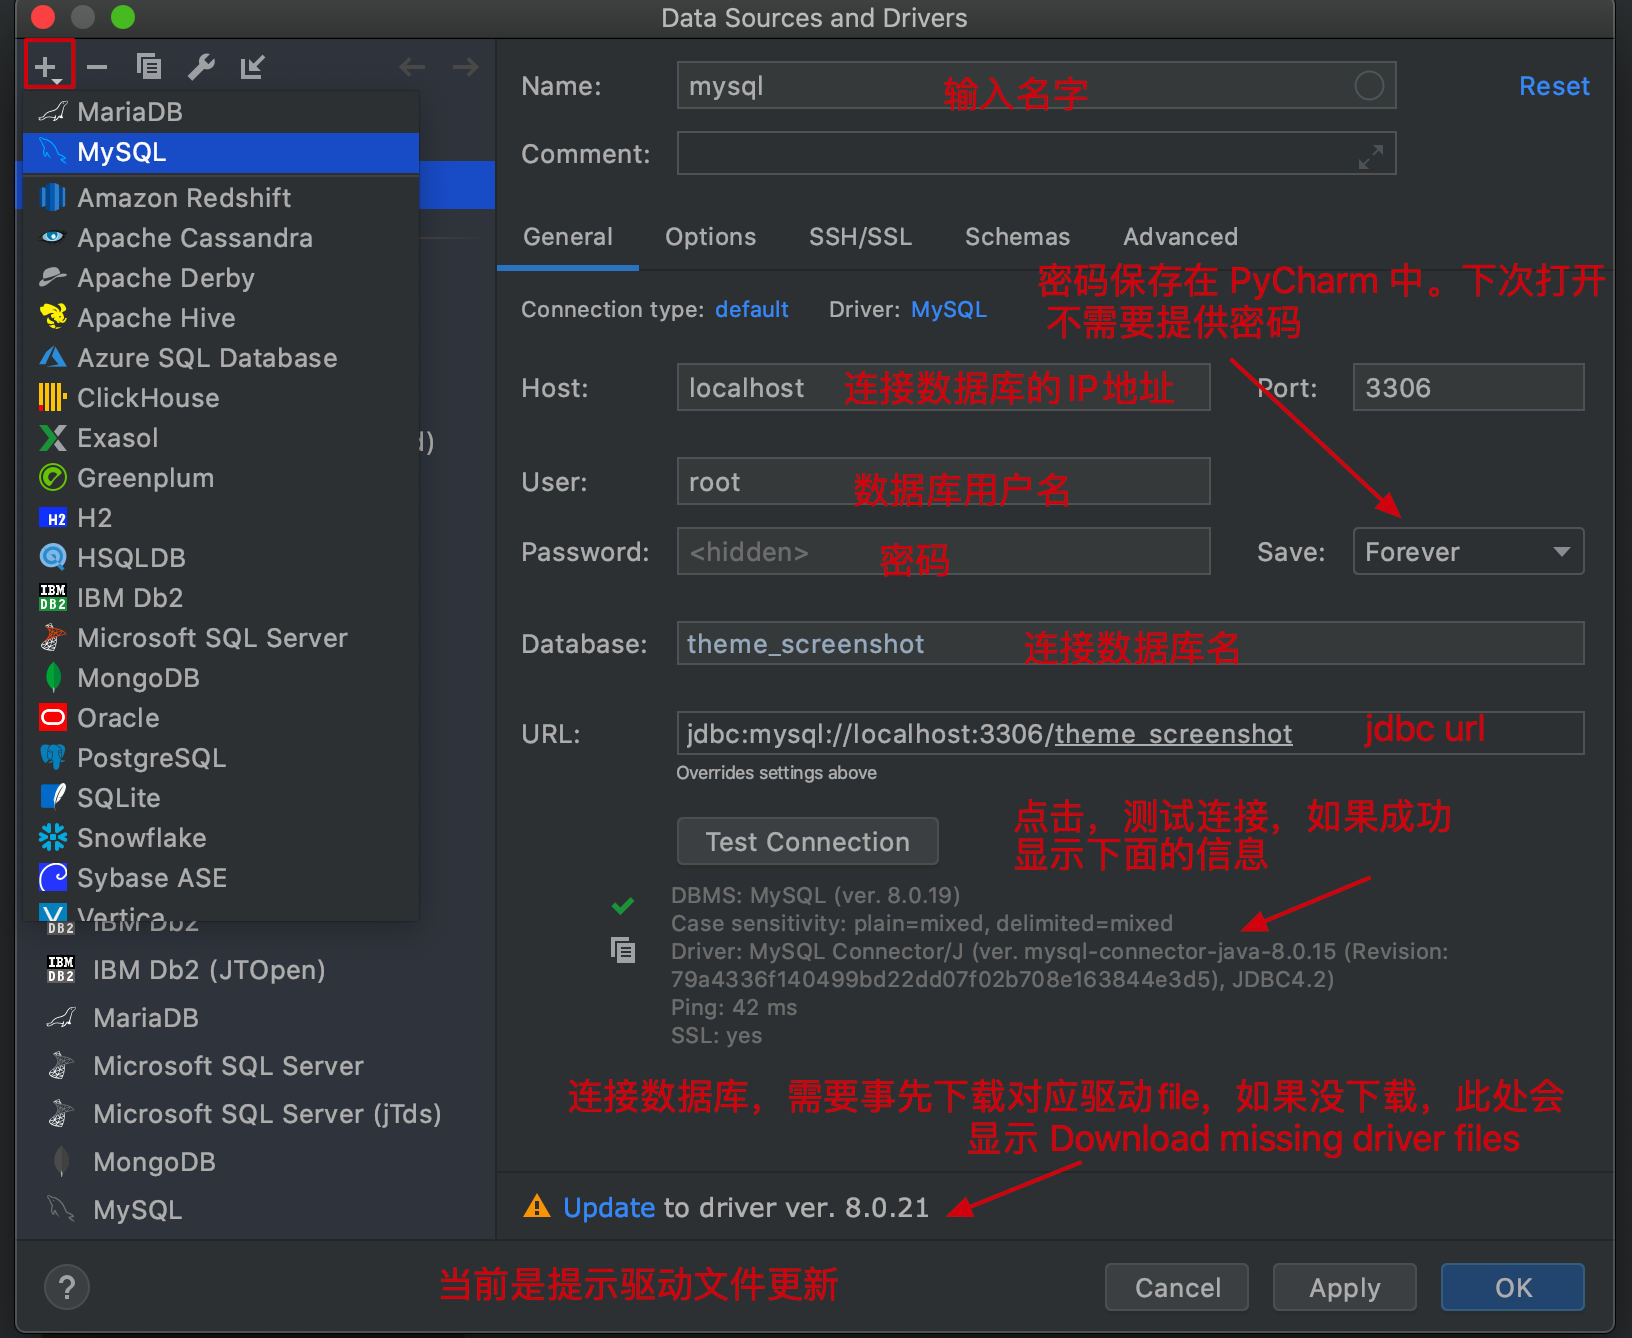The image size is (1632, 1338).
Task: Click the Port field 3306
Action: coord(1468,388)
